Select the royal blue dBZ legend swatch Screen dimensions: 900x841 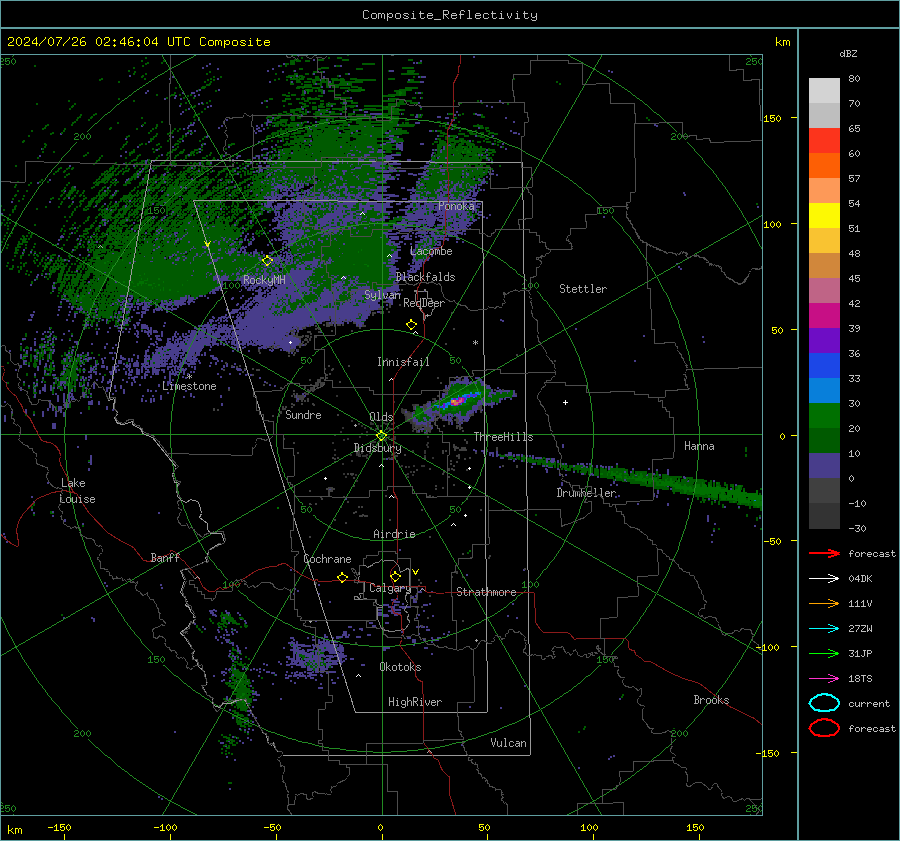click(824, 366)
